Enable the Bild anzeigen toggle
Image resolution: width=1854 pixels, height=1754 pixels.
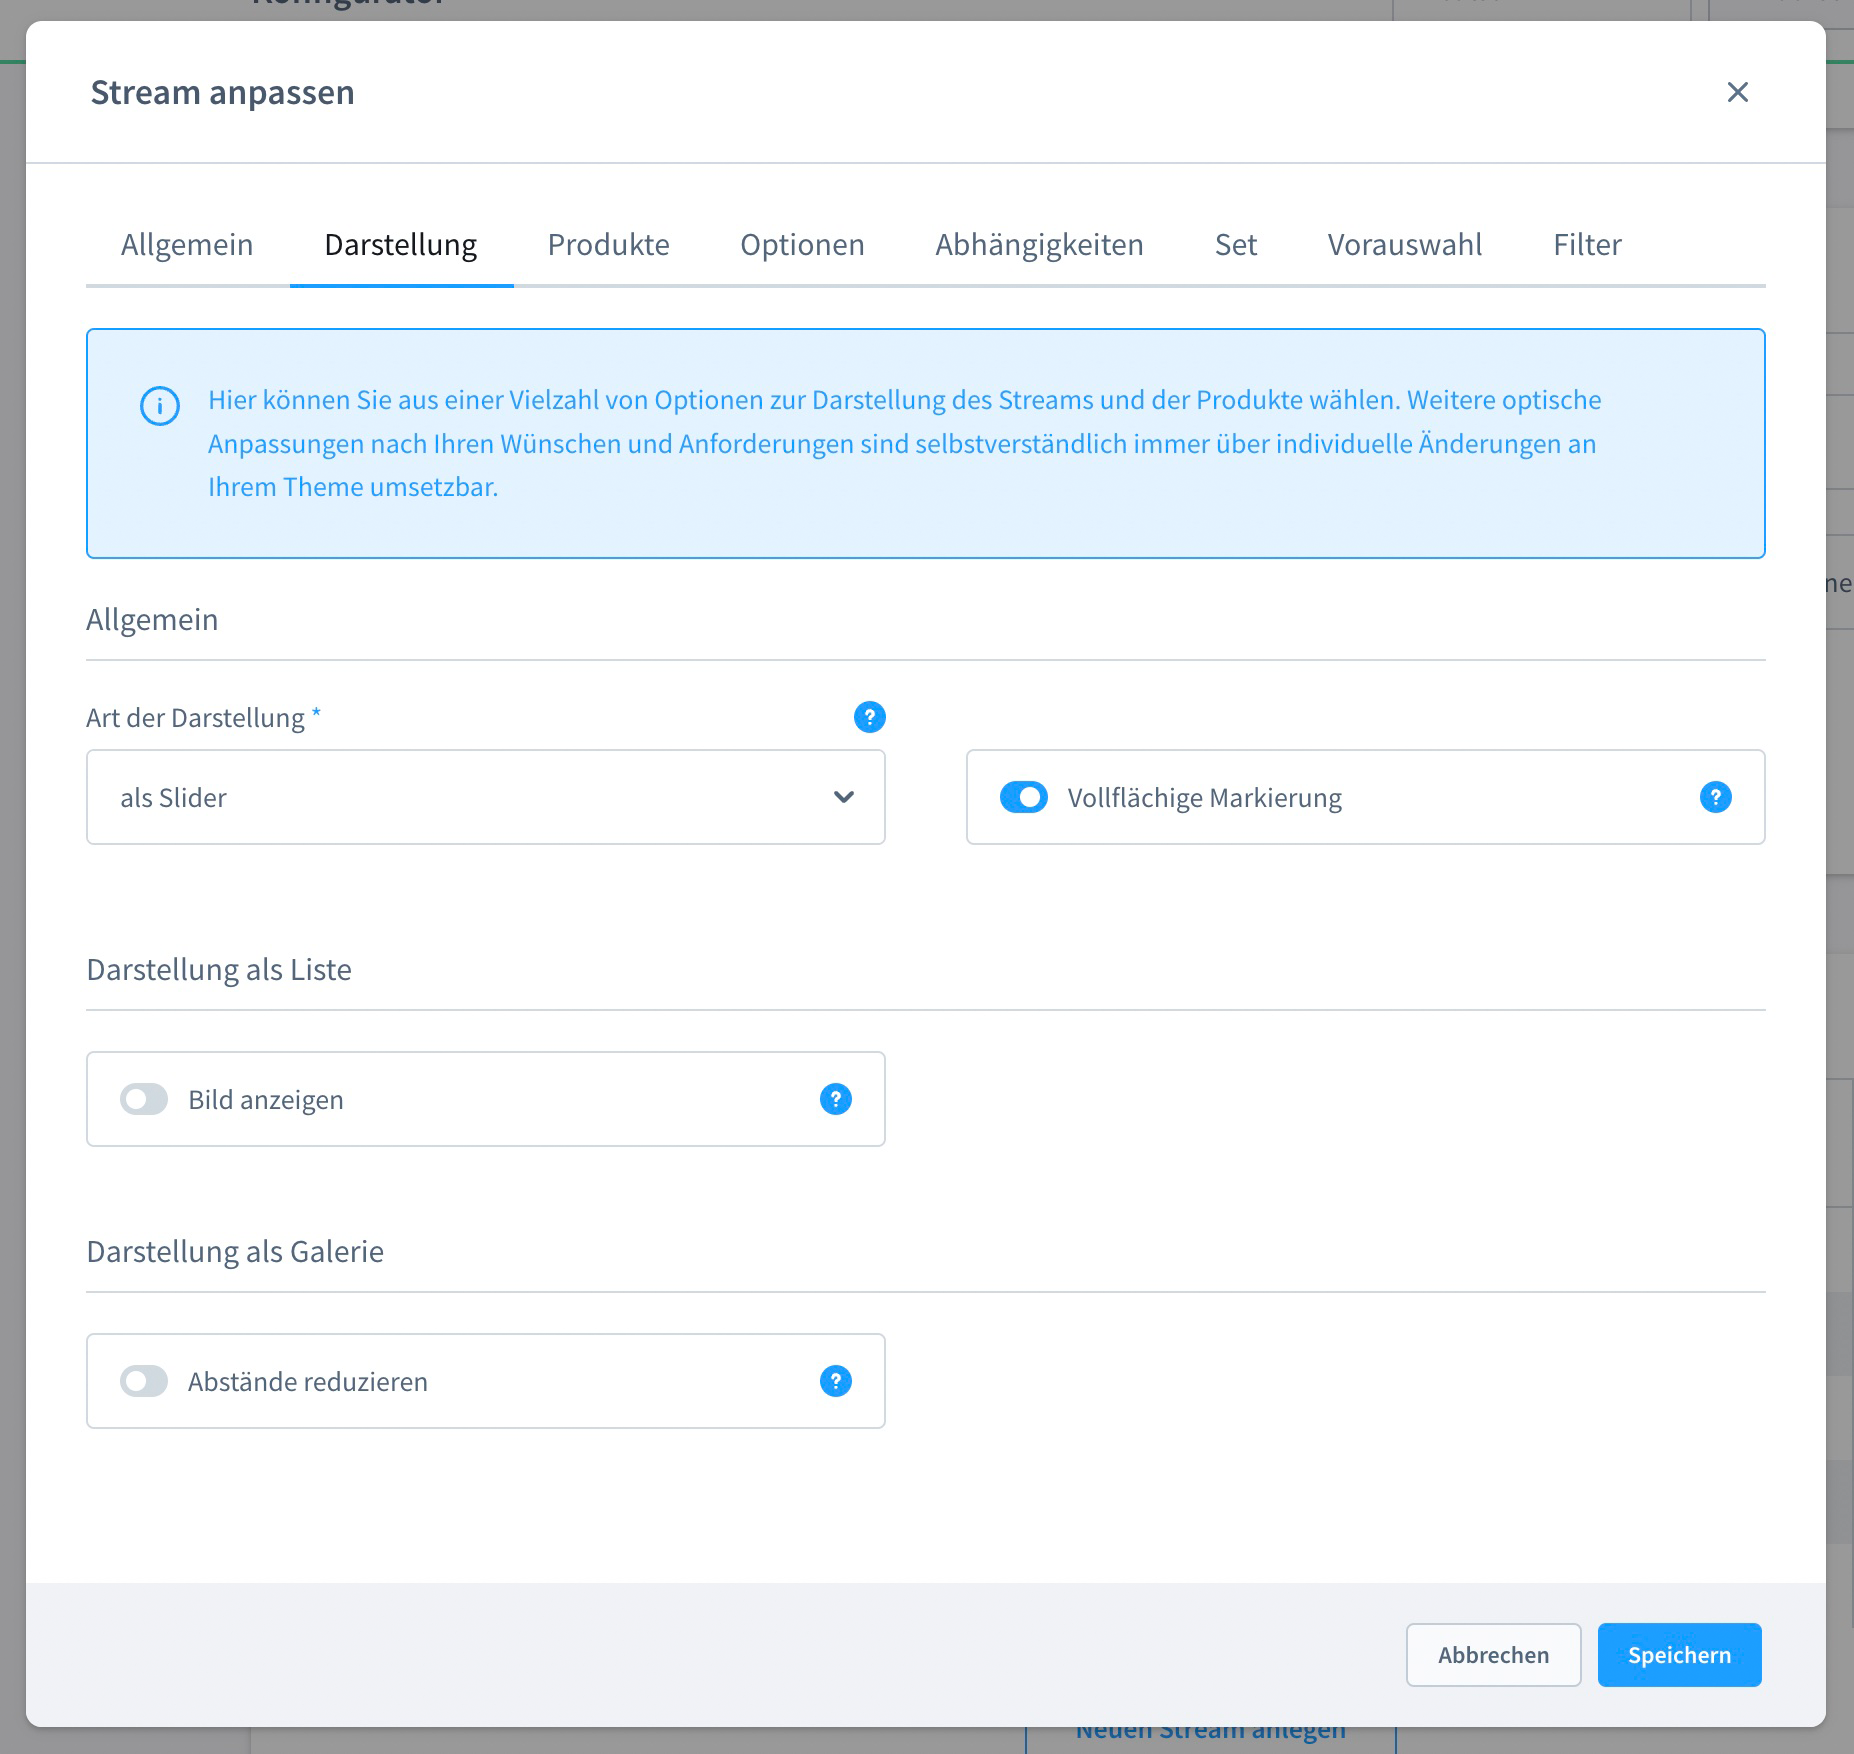point(144,1099)
